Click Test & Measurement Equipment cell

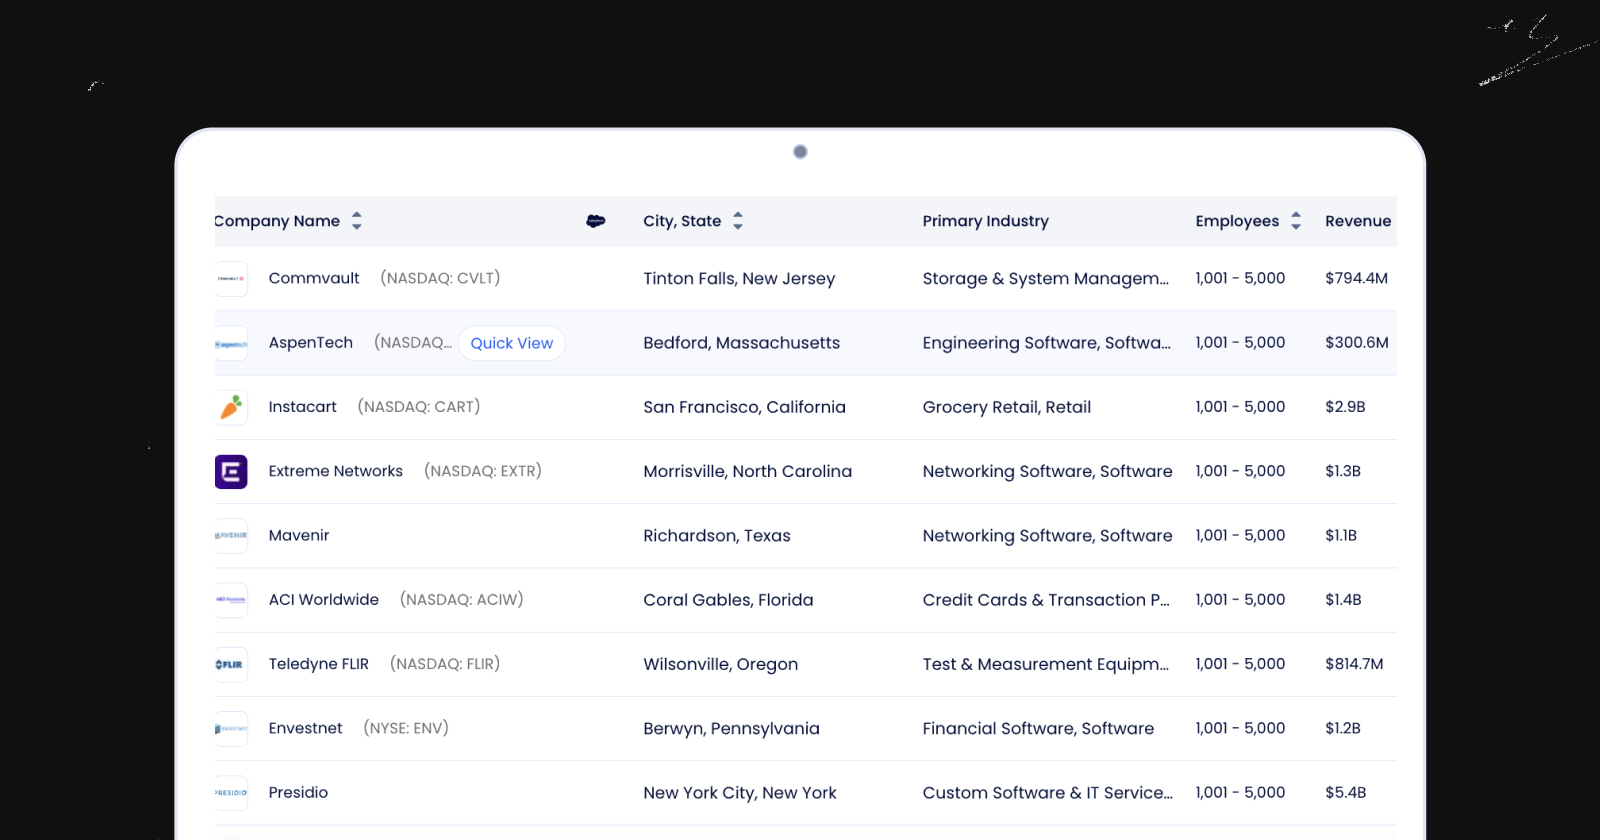point(1046,664)
